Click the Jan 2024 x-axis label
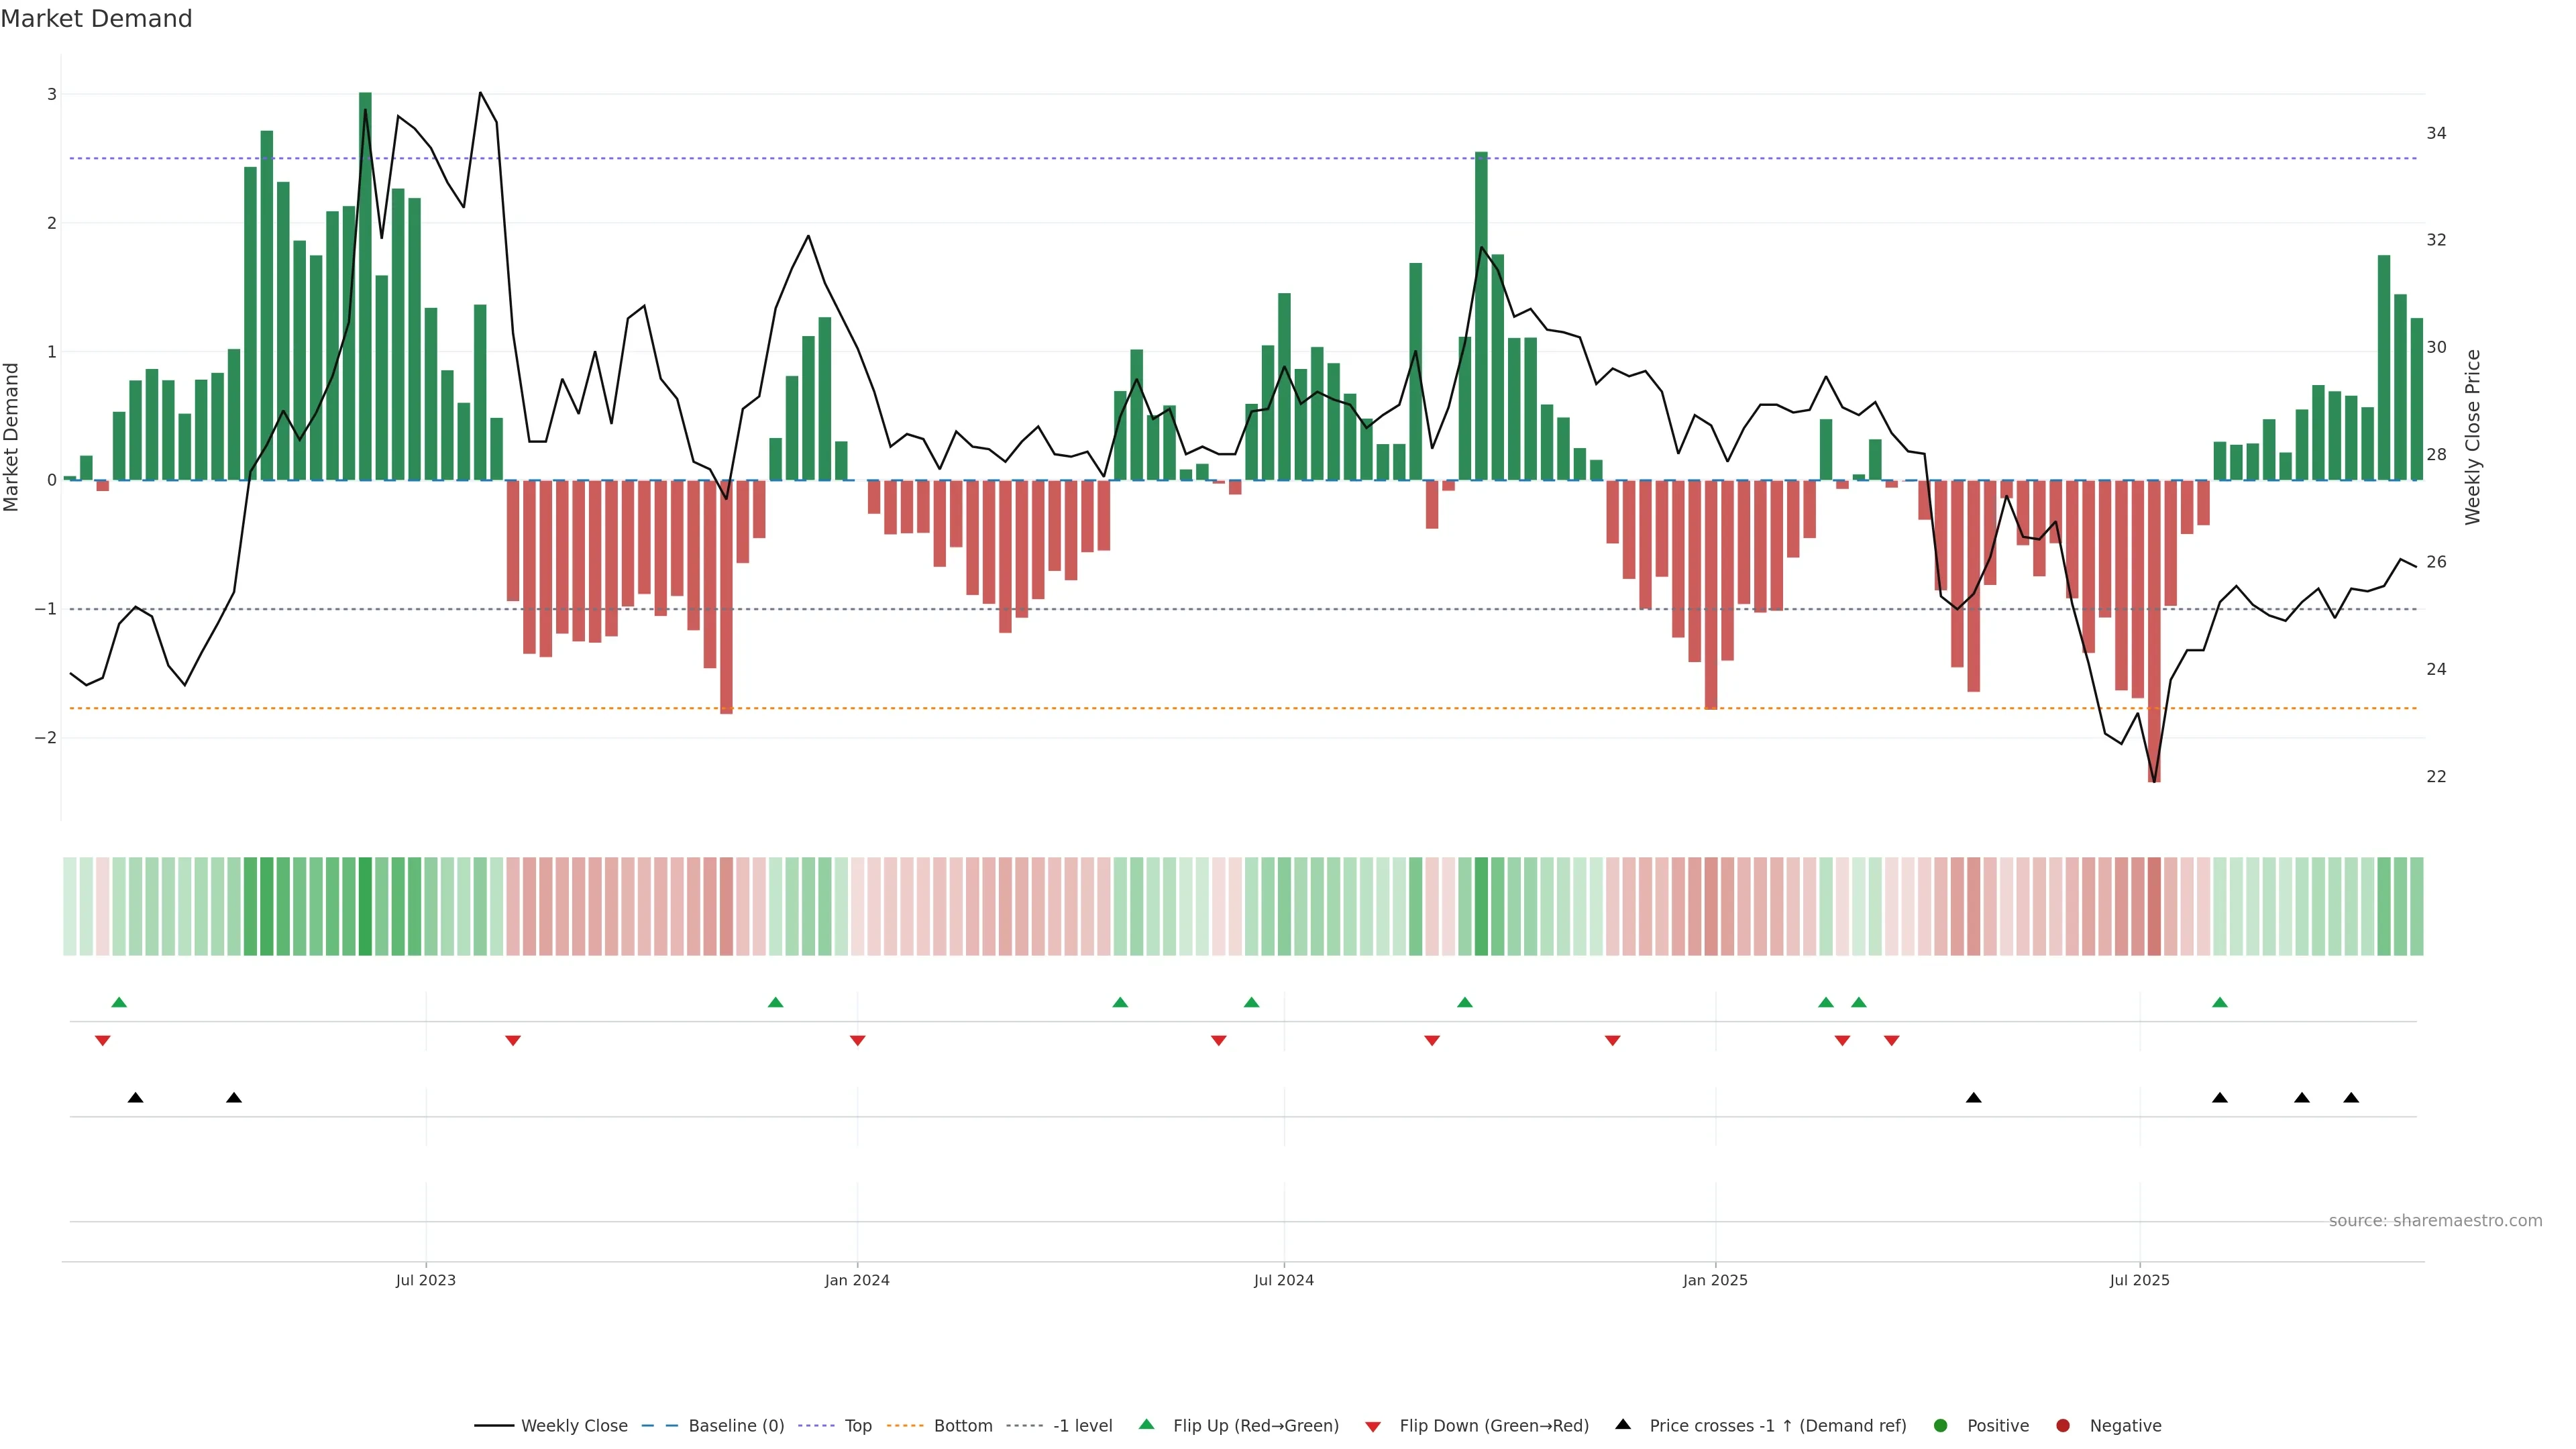2576x1449 pixels. point(857,1280)
